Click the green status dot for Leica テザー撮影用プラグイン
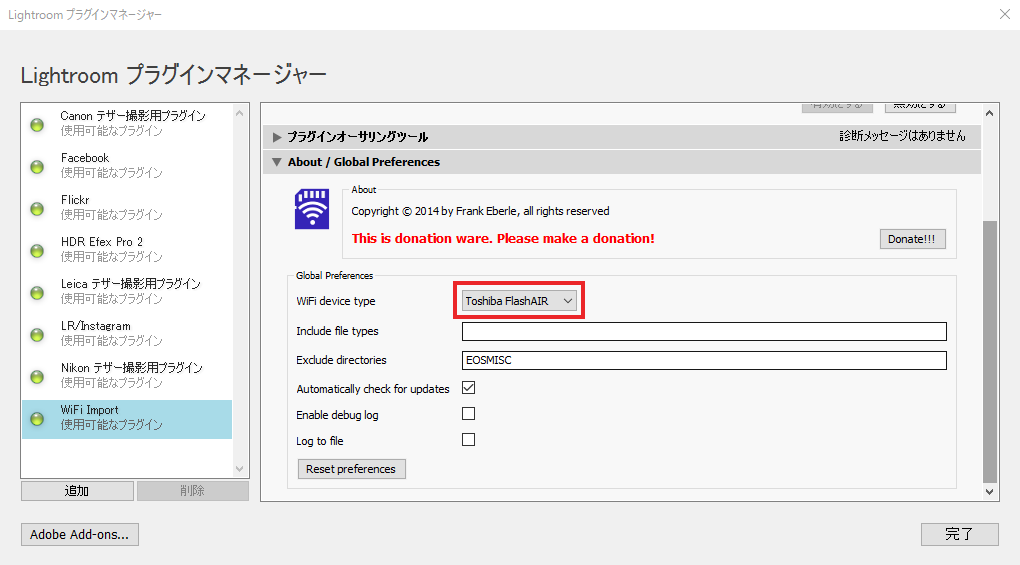Viewport: 1020px width, 565px height. [37, 293]
